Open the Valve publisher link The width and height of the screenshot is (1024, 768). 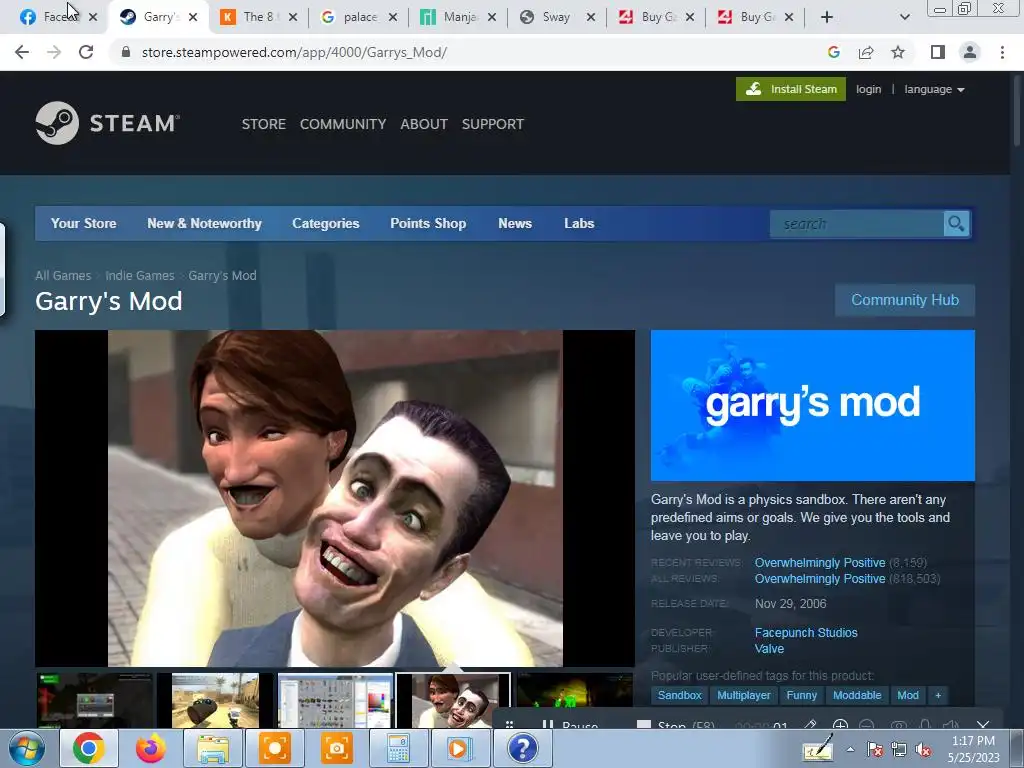[x=769, y=648]
